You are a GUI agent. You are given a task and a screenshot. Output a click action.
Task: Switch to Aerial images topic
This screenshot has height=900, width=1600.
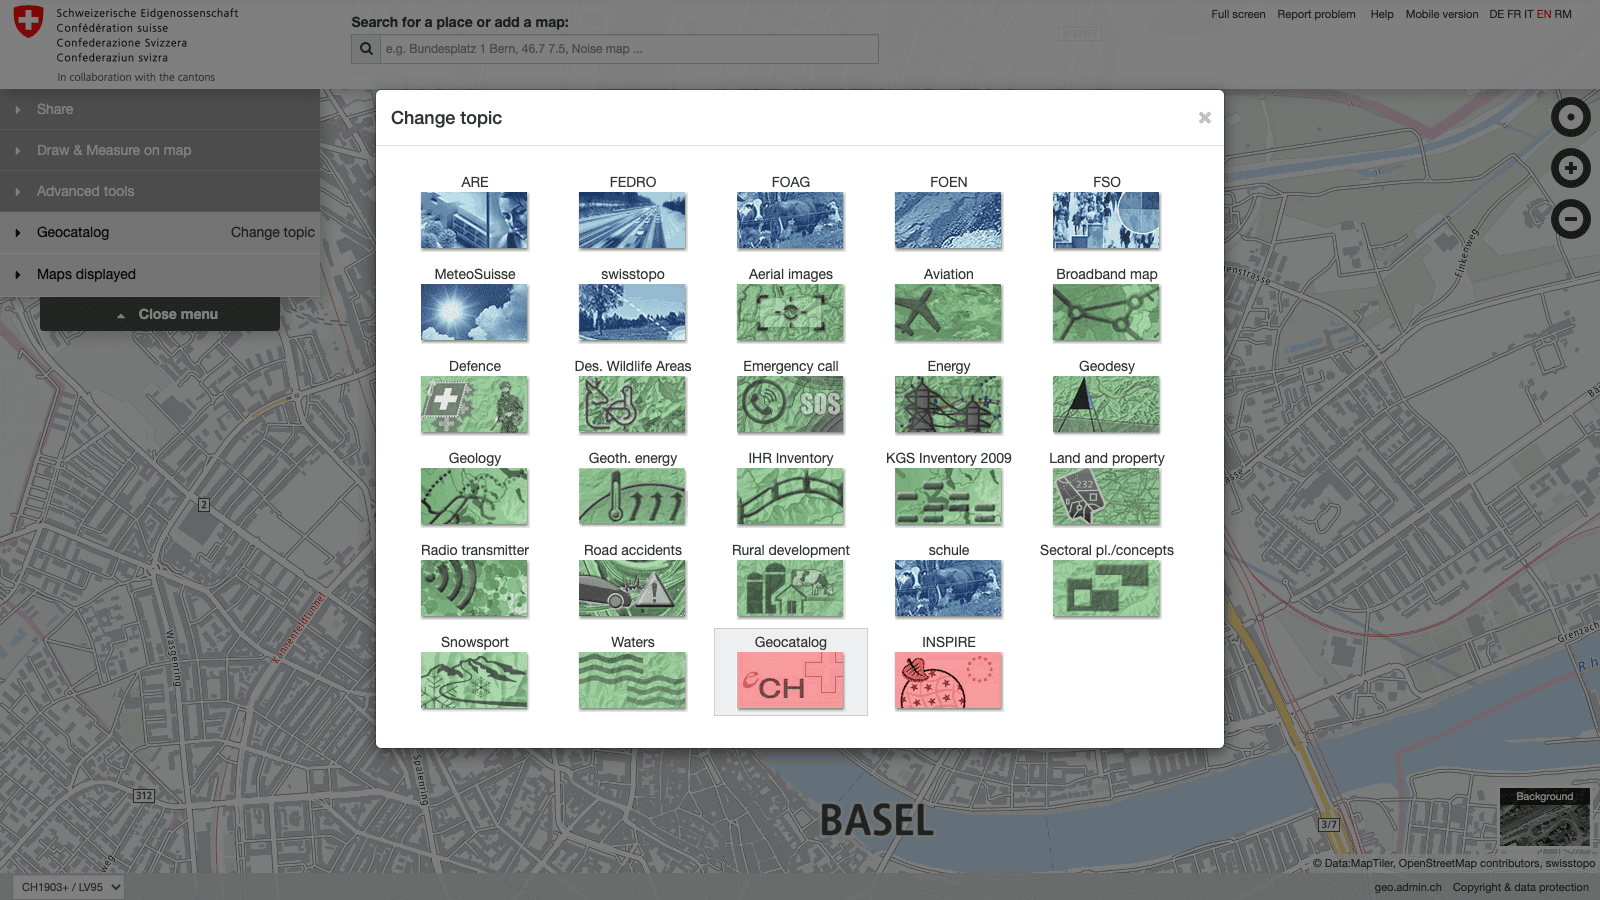click(790, 312)
